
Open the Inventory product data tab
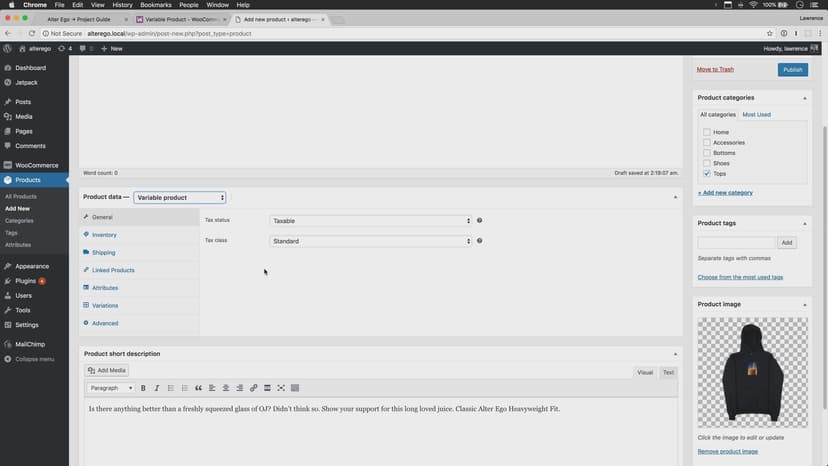click(x=104, y=235)
